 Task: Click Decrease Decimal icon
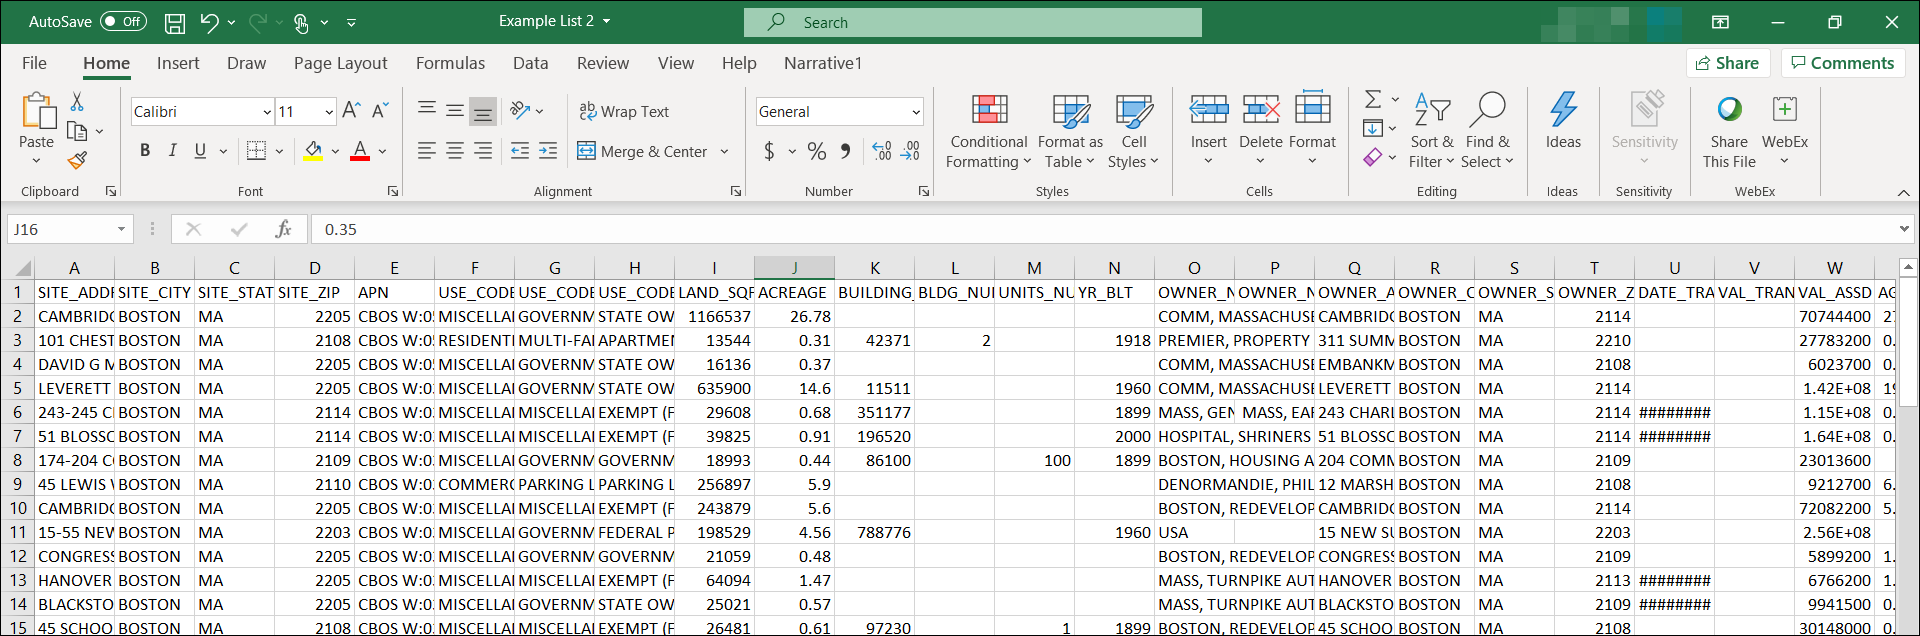(910, 151)
